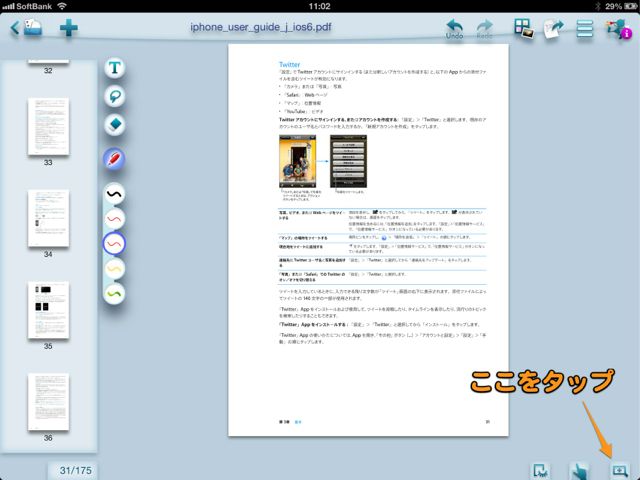Choose the yellow pen stroke
The width and height of the screenshot is (640, 480).
[114, 269]
